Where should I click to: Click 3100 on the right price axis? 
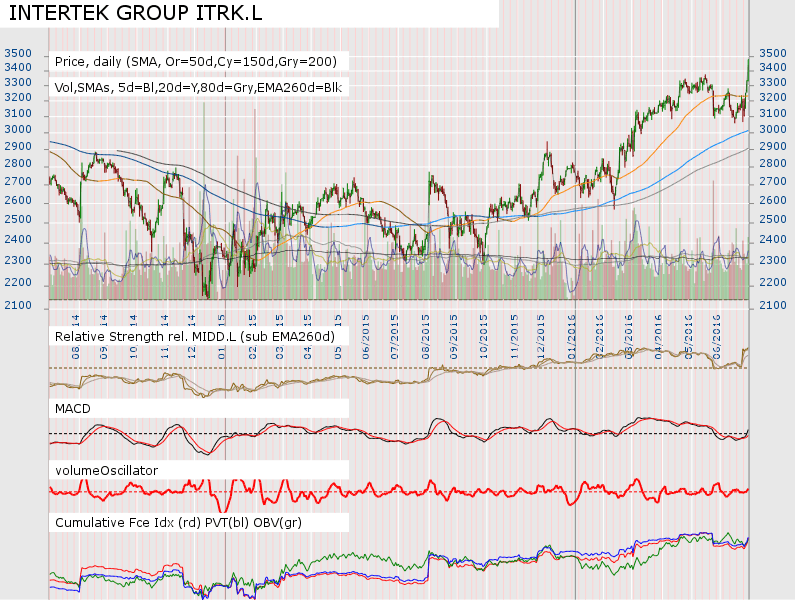773,113
